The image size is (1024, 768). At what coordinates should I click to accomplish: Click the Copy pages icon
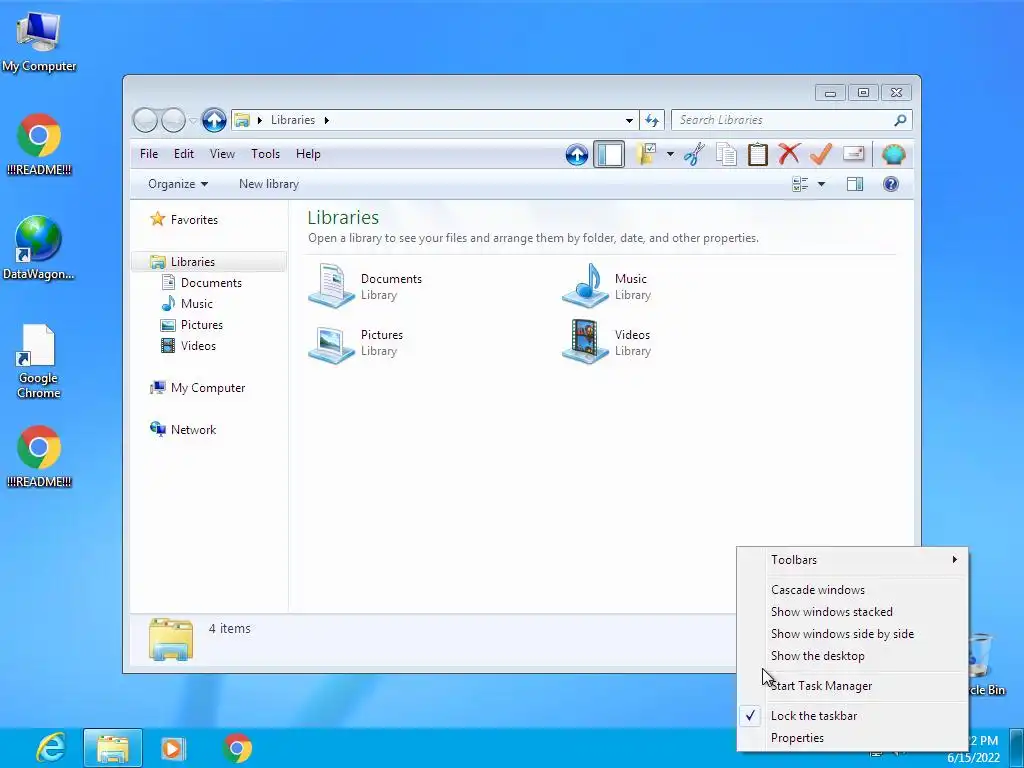[726, 155]
